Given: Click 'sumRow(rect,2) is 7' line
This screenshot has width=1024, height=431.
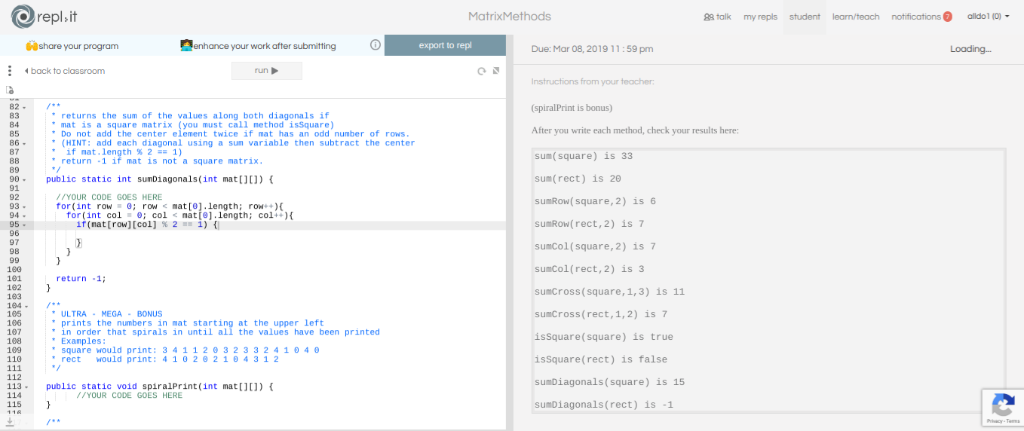Looking at the screenshot, I should [589, 224].
